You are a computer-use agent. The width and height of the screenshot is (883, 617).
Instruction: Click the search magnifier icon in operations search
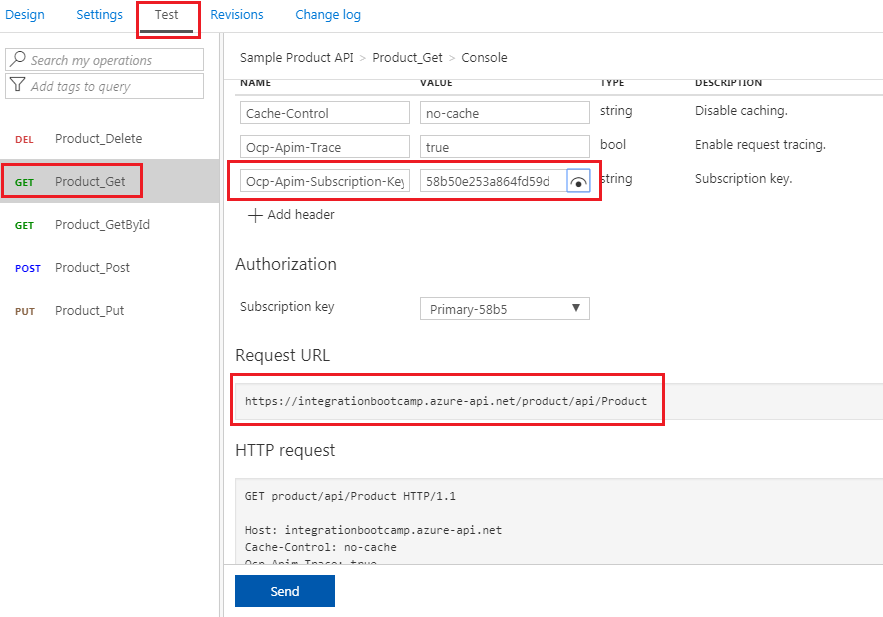click(18, 59)
